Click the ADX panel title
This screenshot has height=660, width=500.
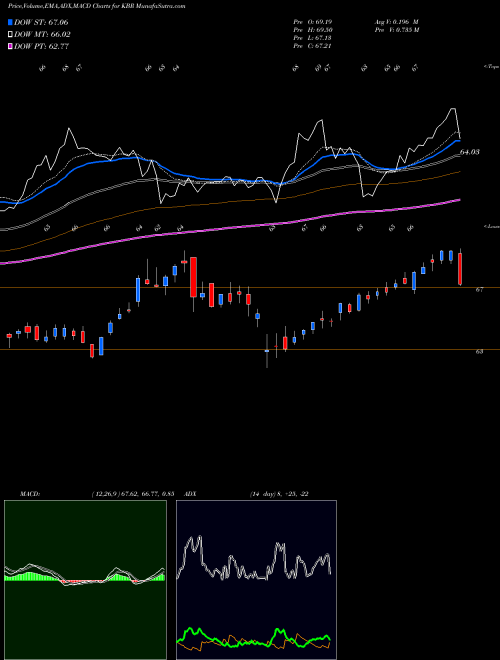pyautogui.click(x=191, y=494)
